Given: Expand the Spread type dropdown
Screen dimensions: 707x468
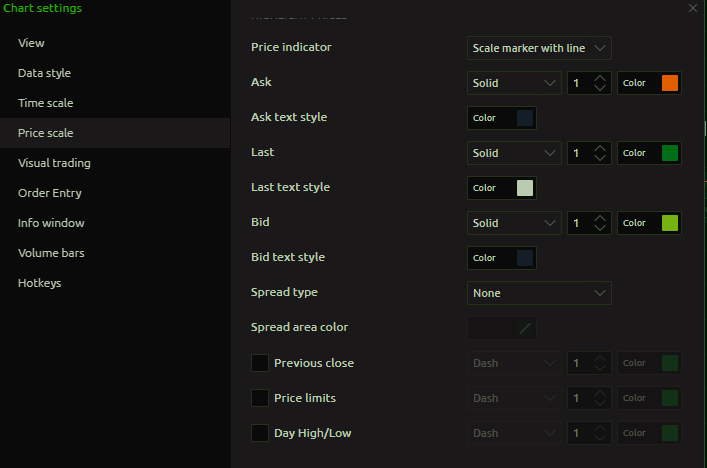Looking at the screenshot, I should (x=539, y=293).
